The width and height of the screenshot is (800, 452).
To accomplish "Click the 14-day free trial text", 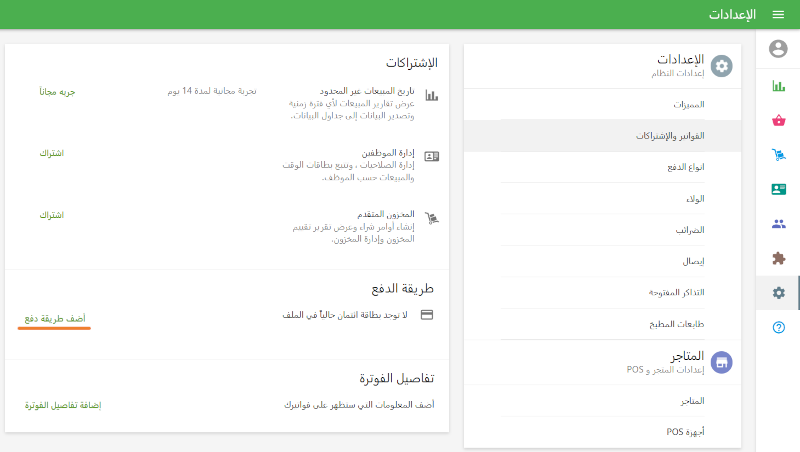I will pos(212,91).
